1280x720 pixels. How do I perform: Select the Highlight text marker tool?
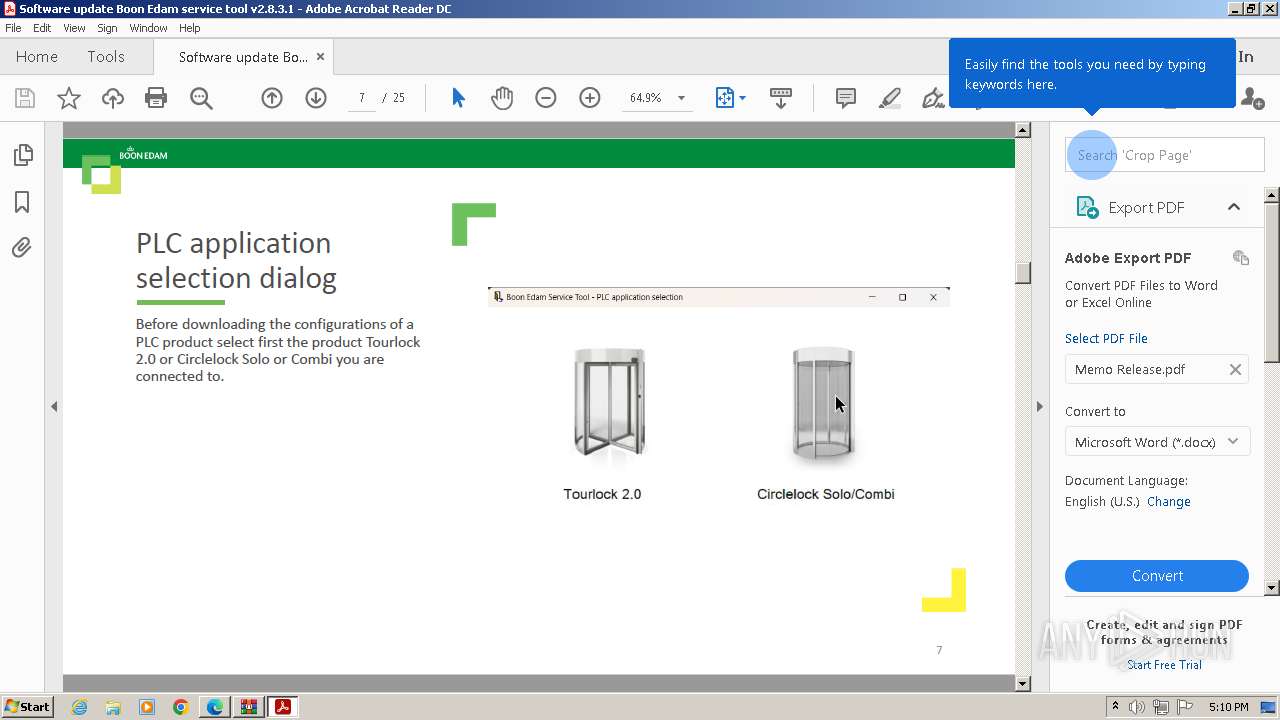pyautogui.click(x=889, y=98)
